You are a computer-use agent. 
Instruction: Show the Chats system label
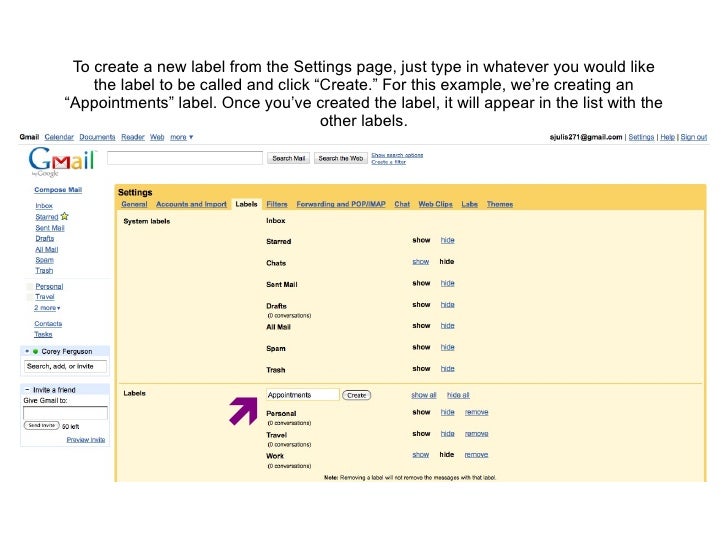(x=421, y=261)
